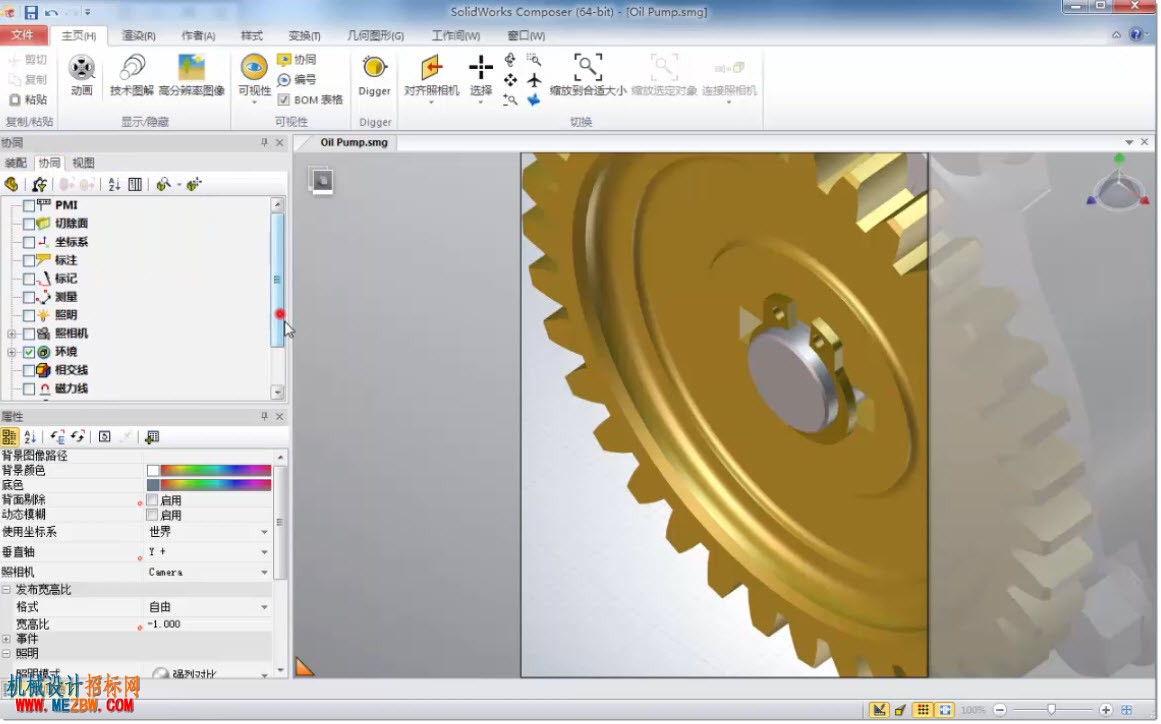Click the grid mode icon in status bar
This screenshot has width=1161, height=724.
tap(923, 710)
